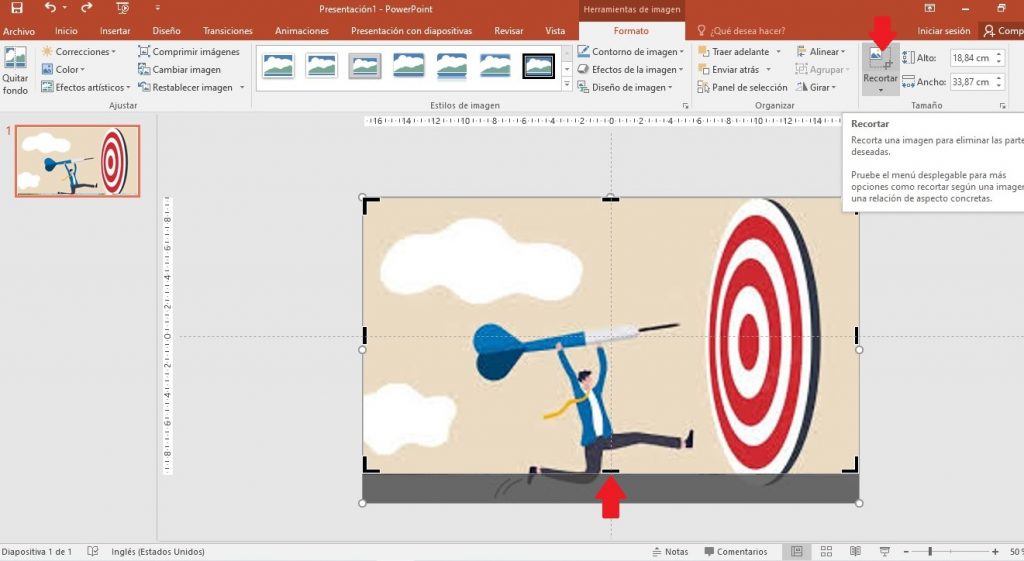Click Cambiar imagen
This screenshot has height=561, width=1024.
tap(180, 69)
